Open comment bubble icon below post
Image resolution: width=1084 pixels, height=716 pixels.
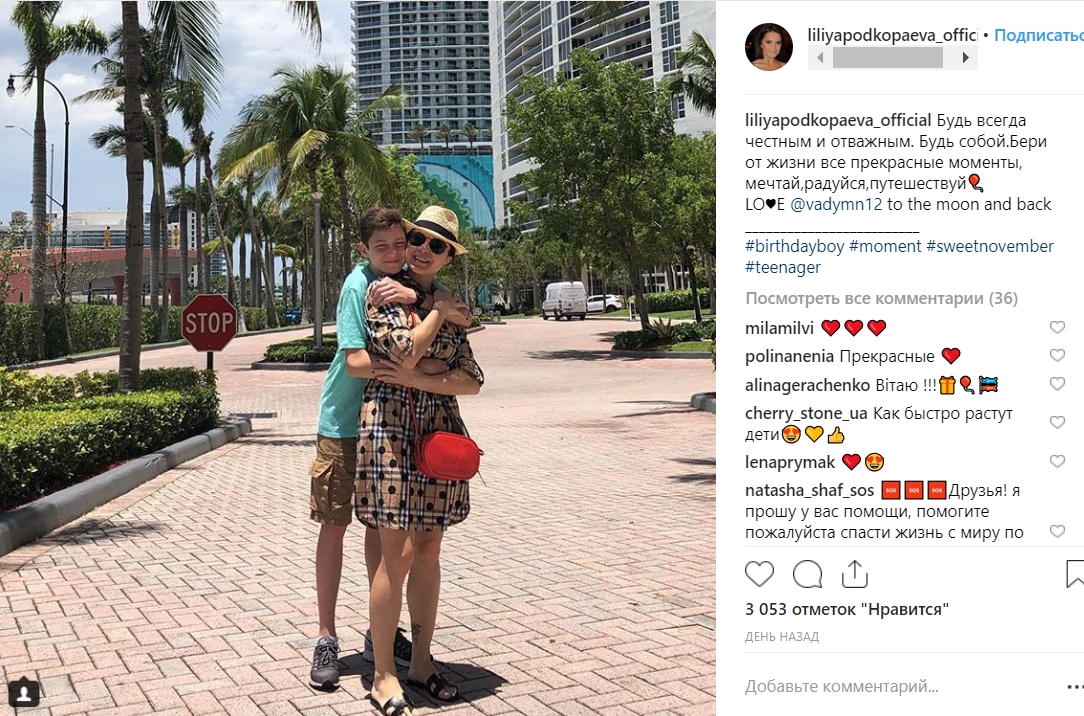(807, 574)
